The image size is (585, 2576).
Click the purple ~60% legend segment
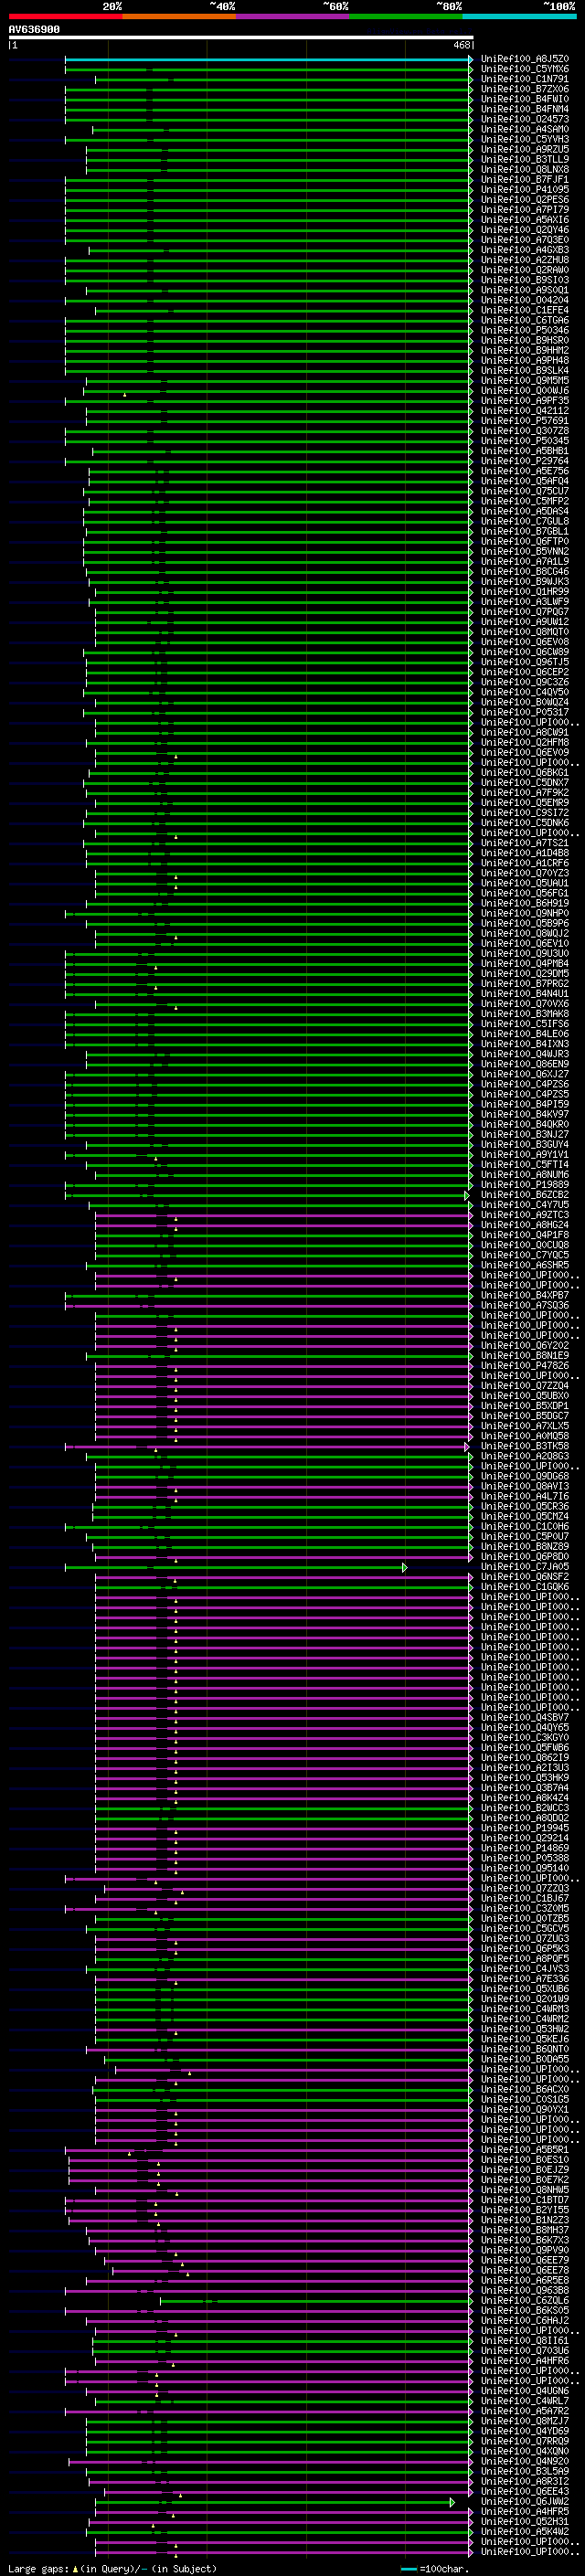pyautogui.click(x=292, y=16)
